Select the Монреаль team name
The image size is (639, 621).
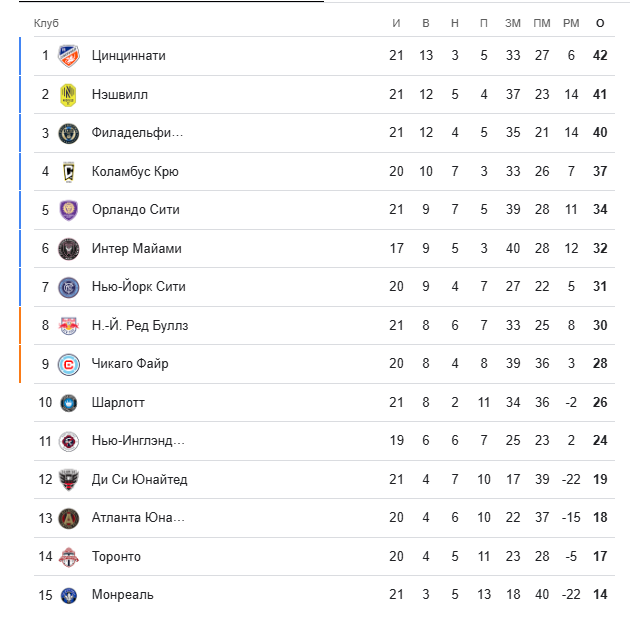point(123,595)
